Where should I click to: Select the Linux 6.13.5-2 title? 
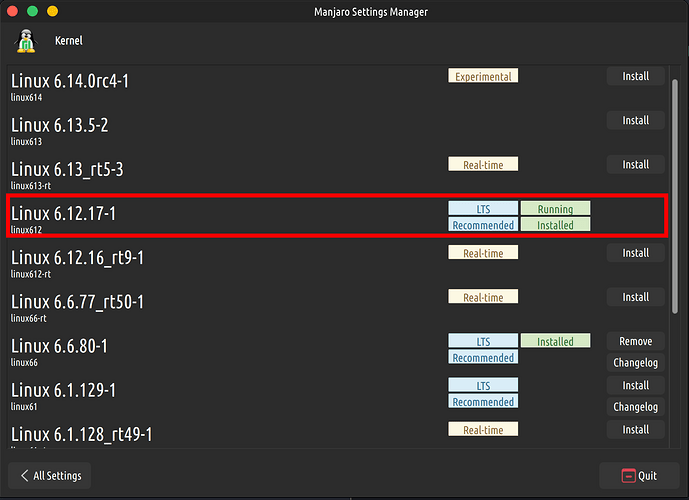pyautogui.click(x=59, y=125)
